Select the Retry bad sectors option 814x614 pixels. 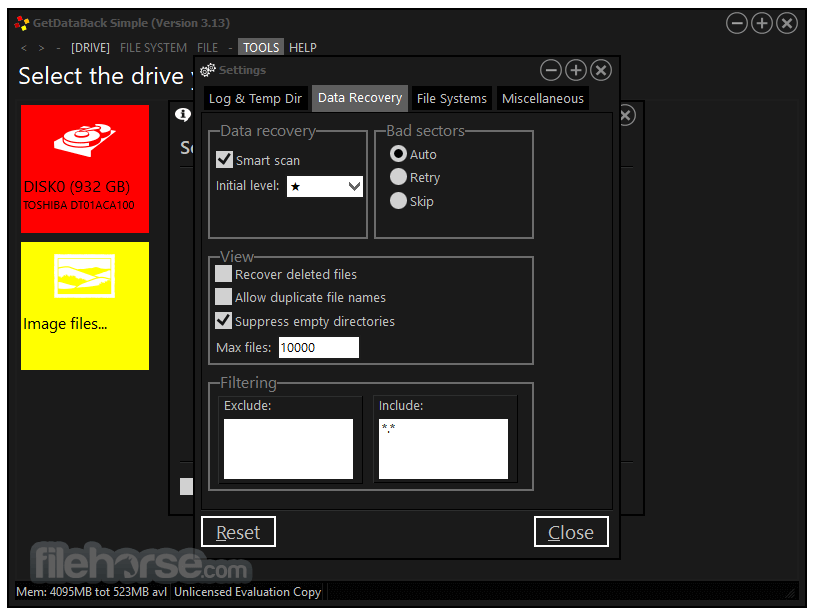pos(398,177)
